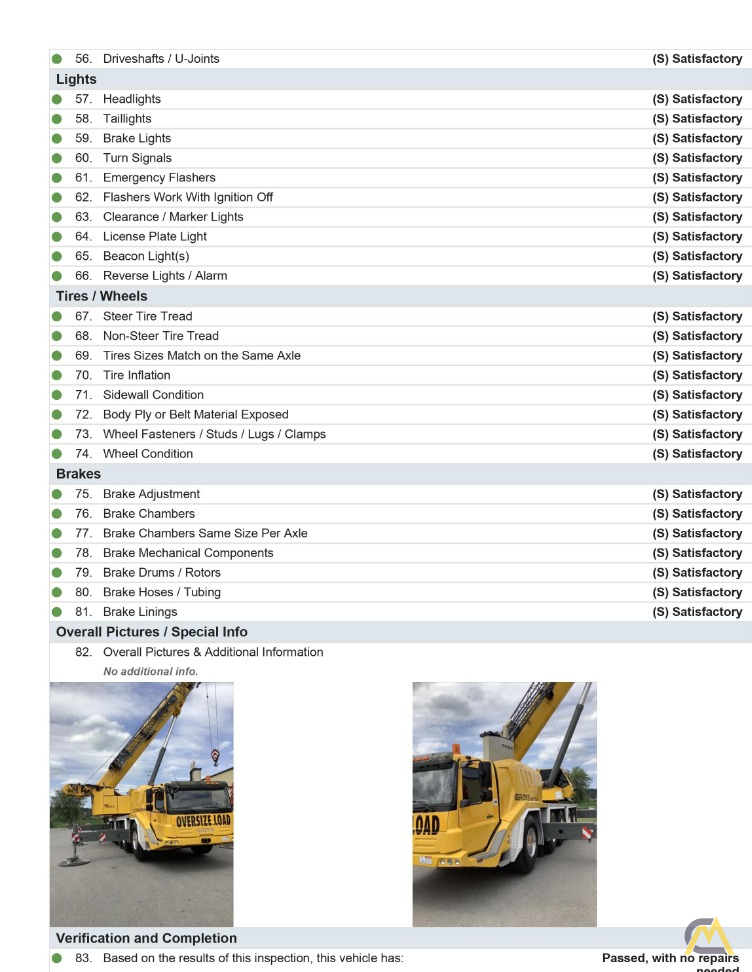Click Body Ply or Belt Material Exposed
This screenshot has width=752, height=972.
[195, 415]
